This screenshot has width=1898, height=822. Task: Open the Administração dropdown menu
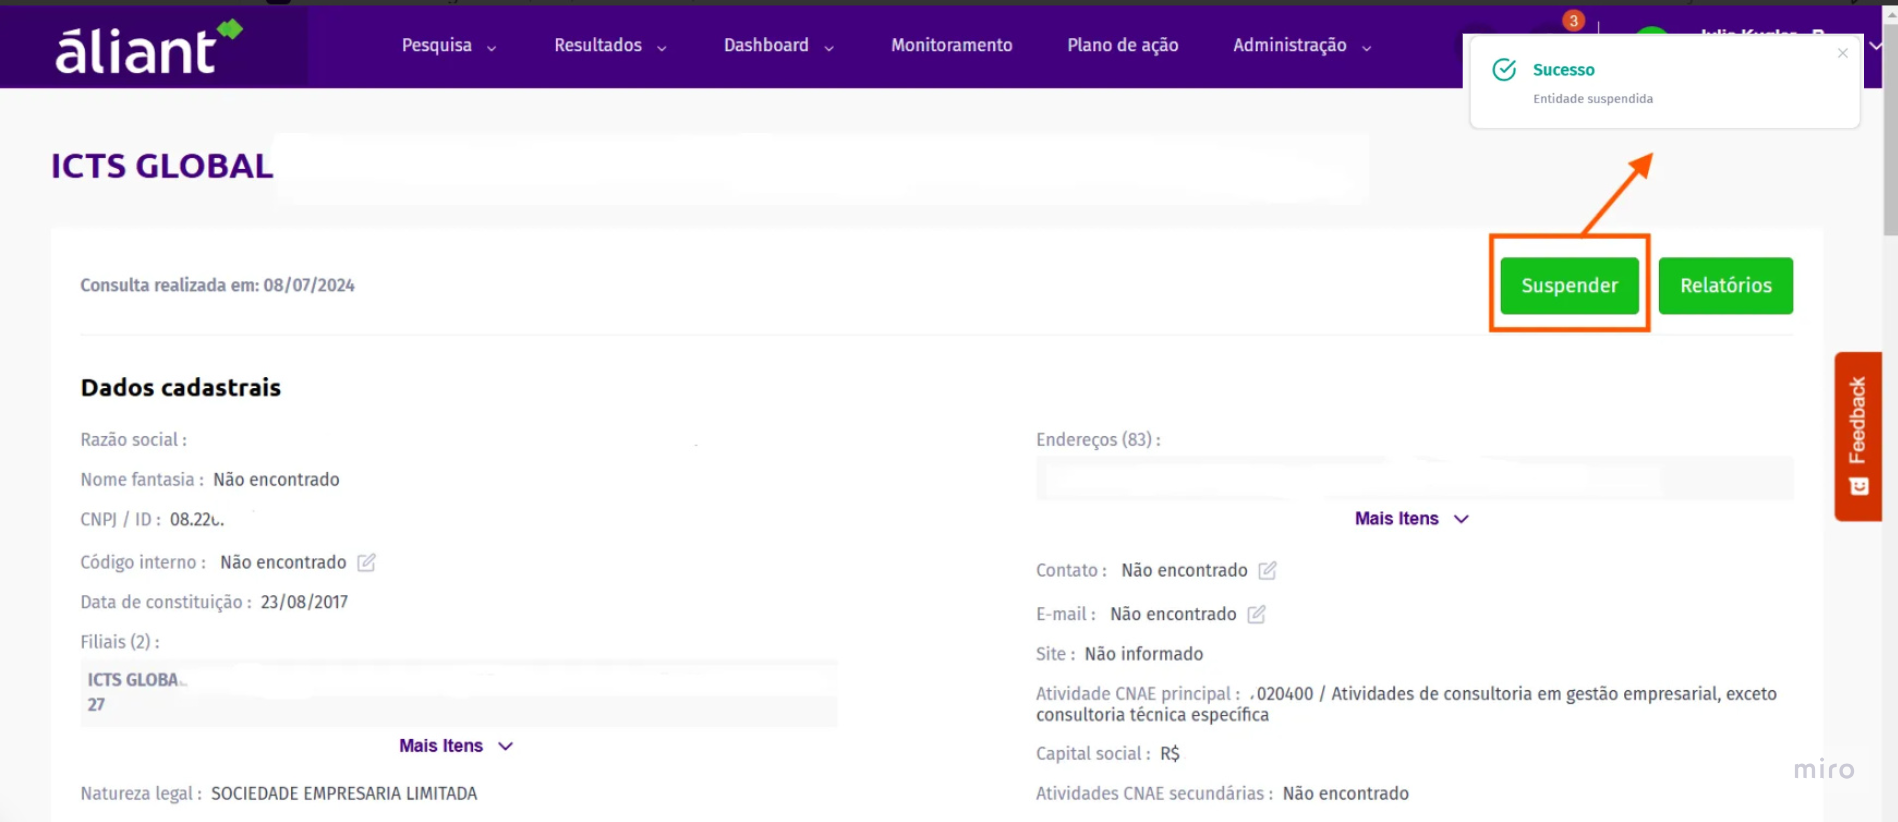point(1302,45)
